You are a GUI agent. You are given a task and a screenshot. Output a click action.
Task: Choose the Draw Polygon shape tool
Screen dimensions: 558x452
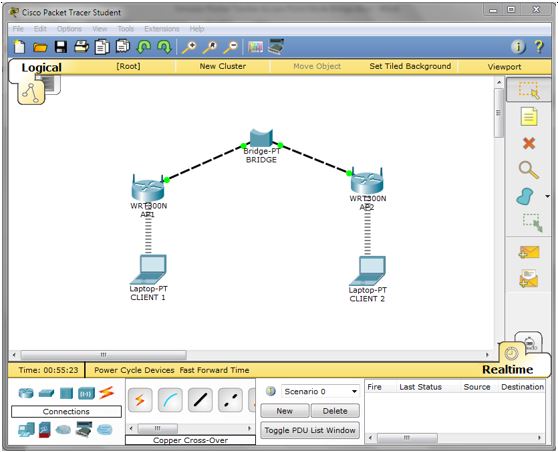[525, 196]
